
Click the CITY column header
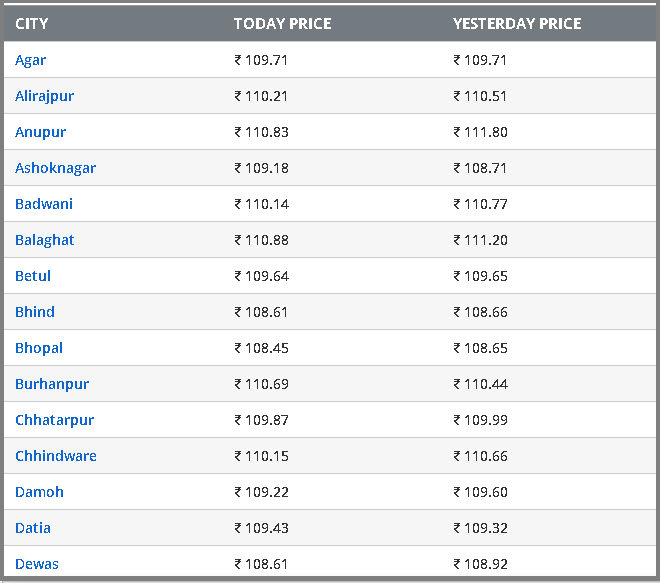coord(32,24)
